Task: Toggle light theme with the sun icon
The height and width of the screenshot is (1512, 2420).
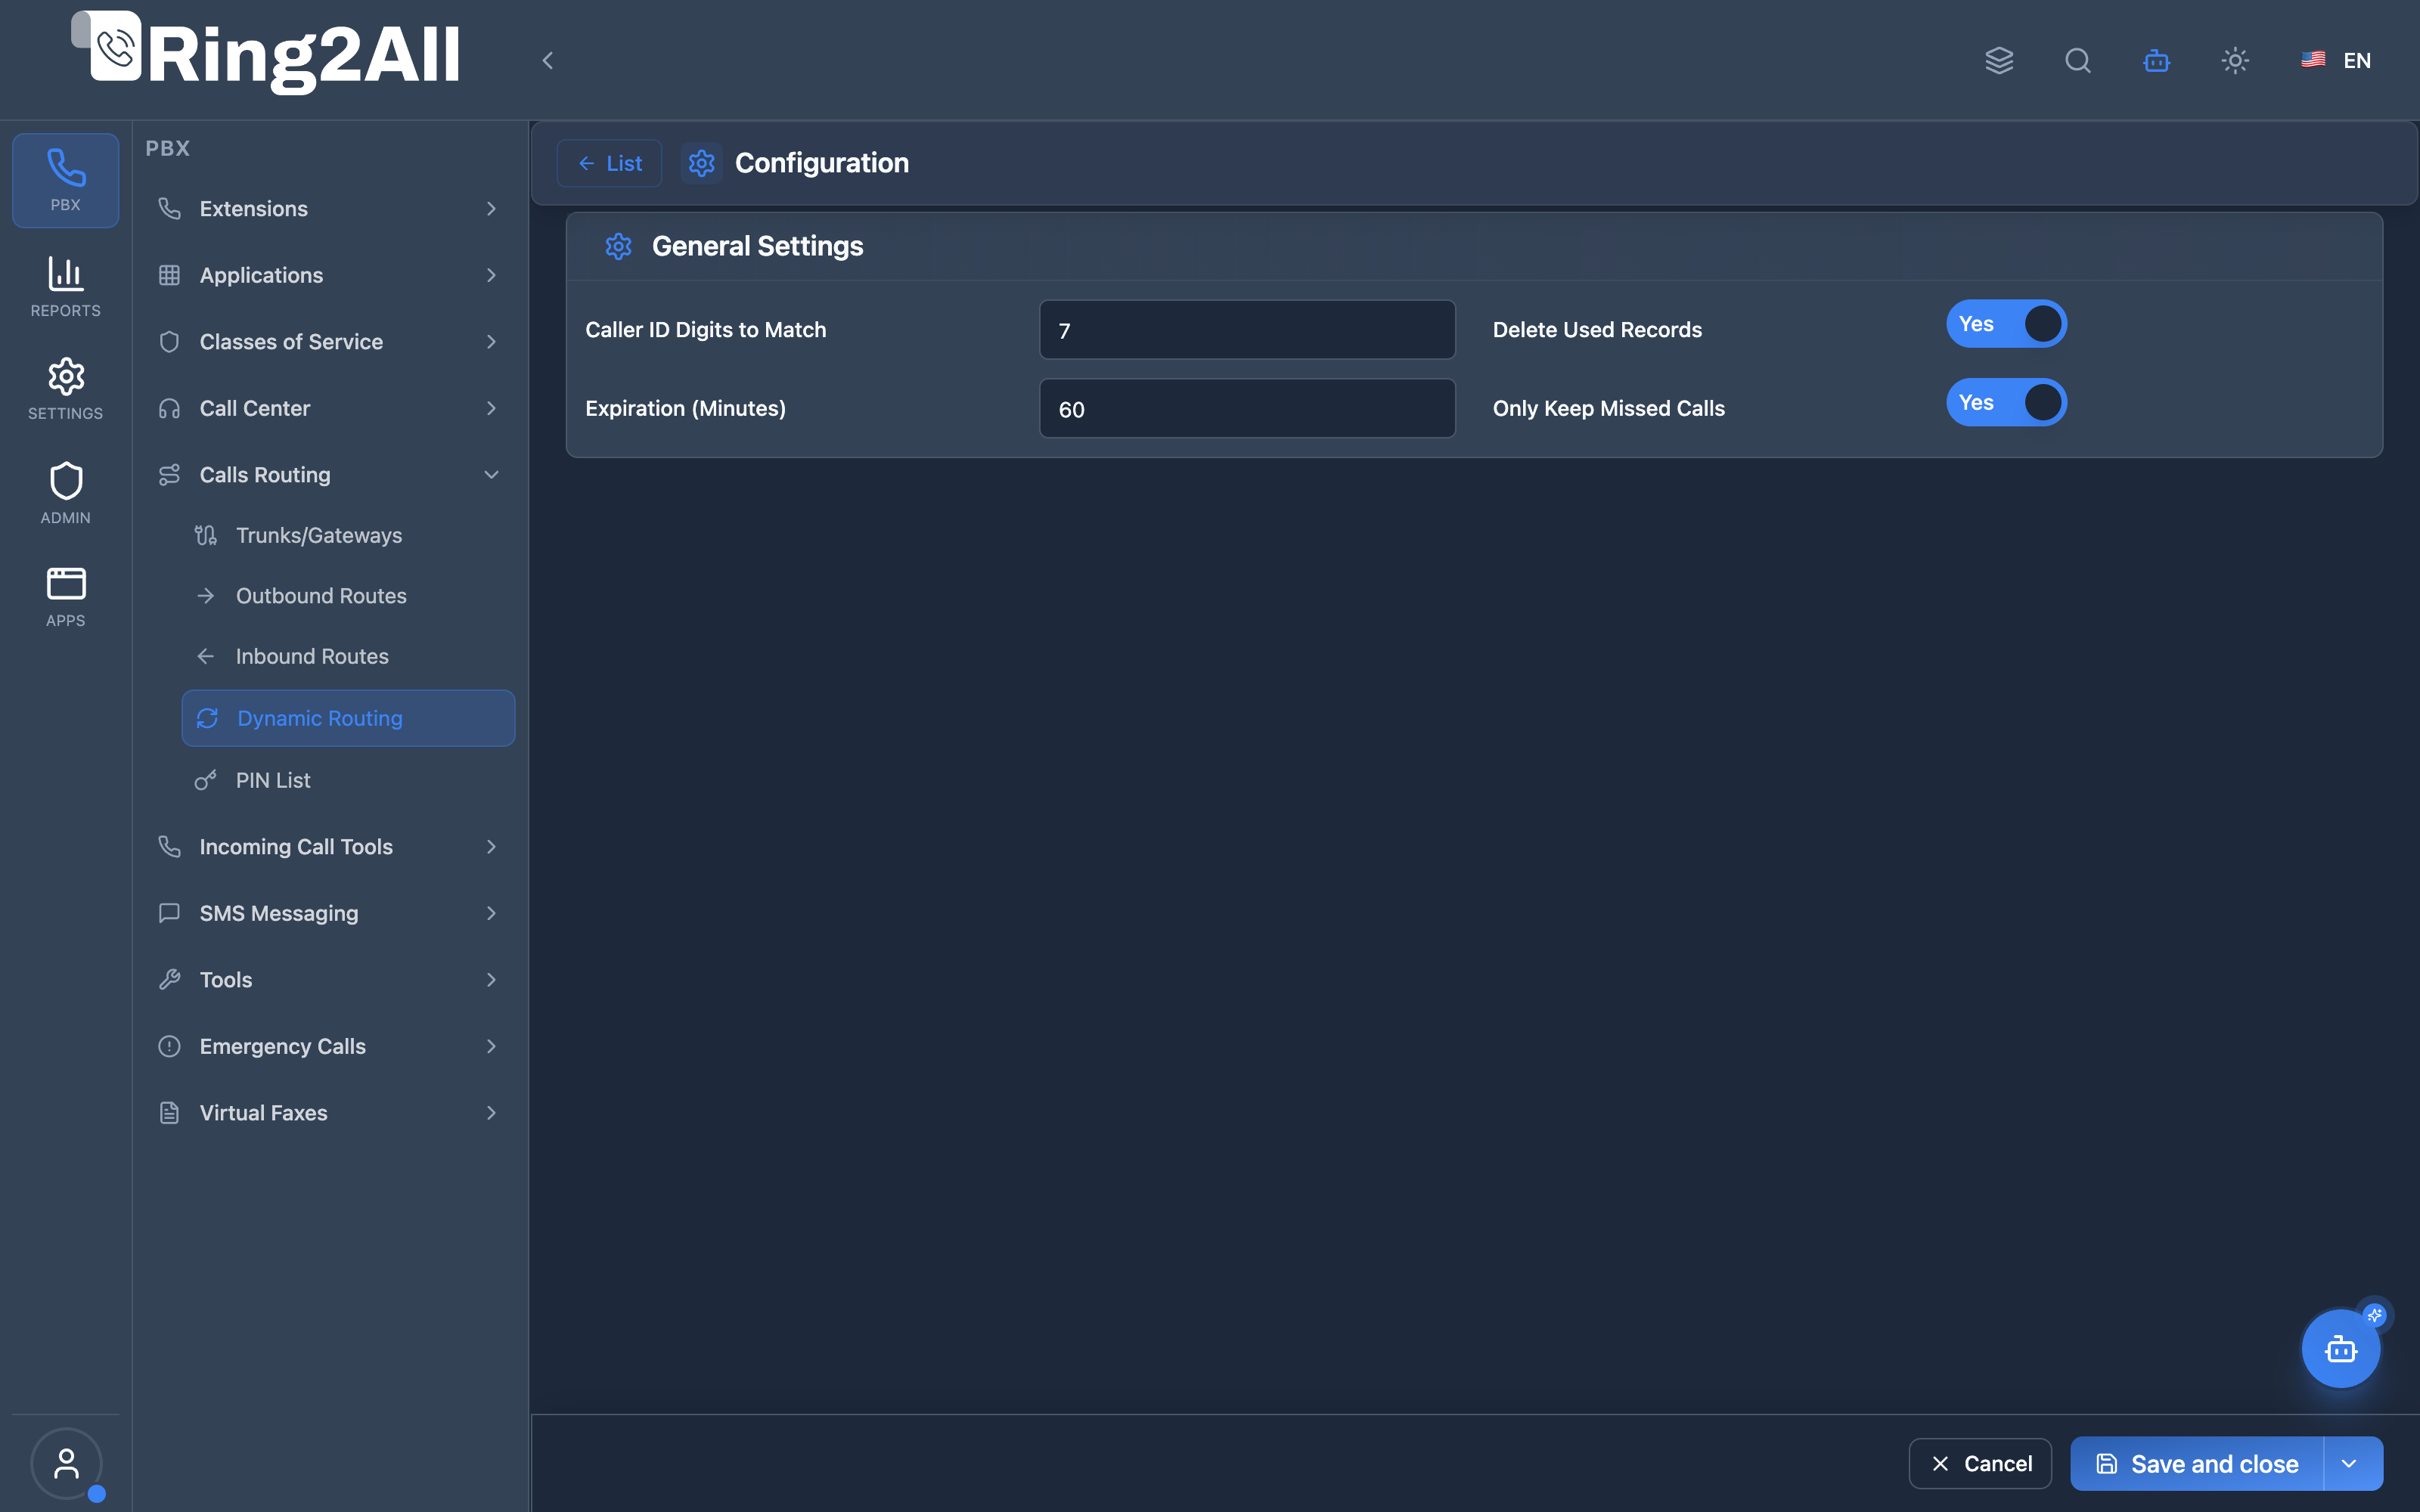Action: pos(2235,61)
